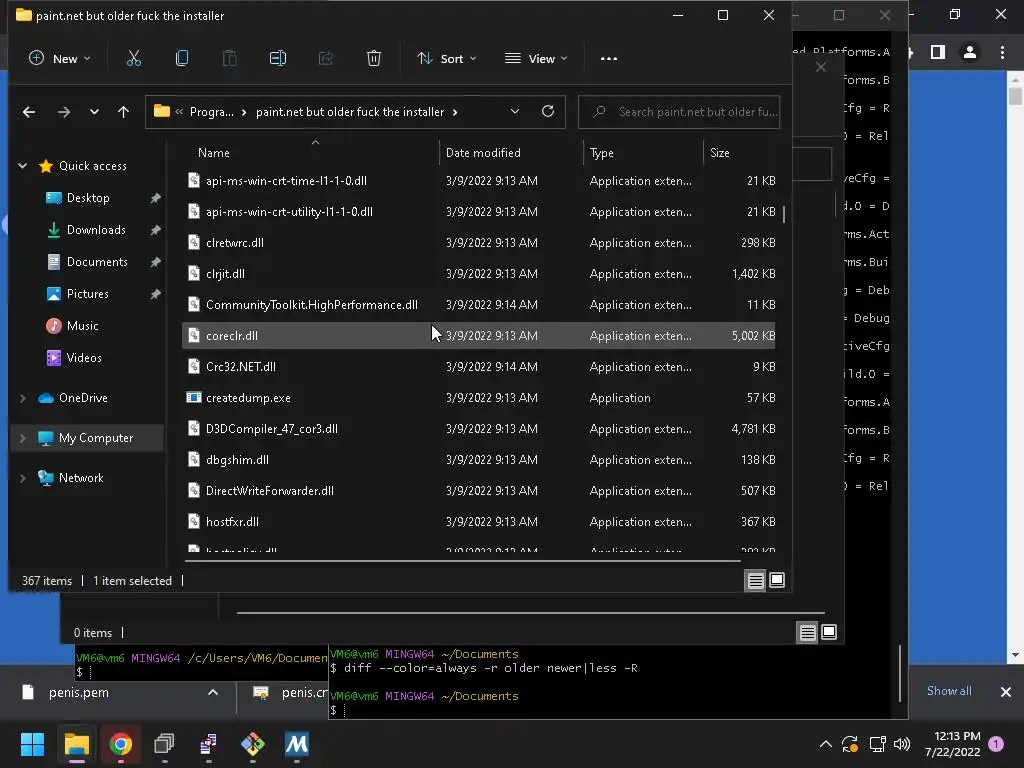The height and width of the screenshot is (768, 1024).
Task: Select Pictures in Quick access
Action: click(87, 294)
